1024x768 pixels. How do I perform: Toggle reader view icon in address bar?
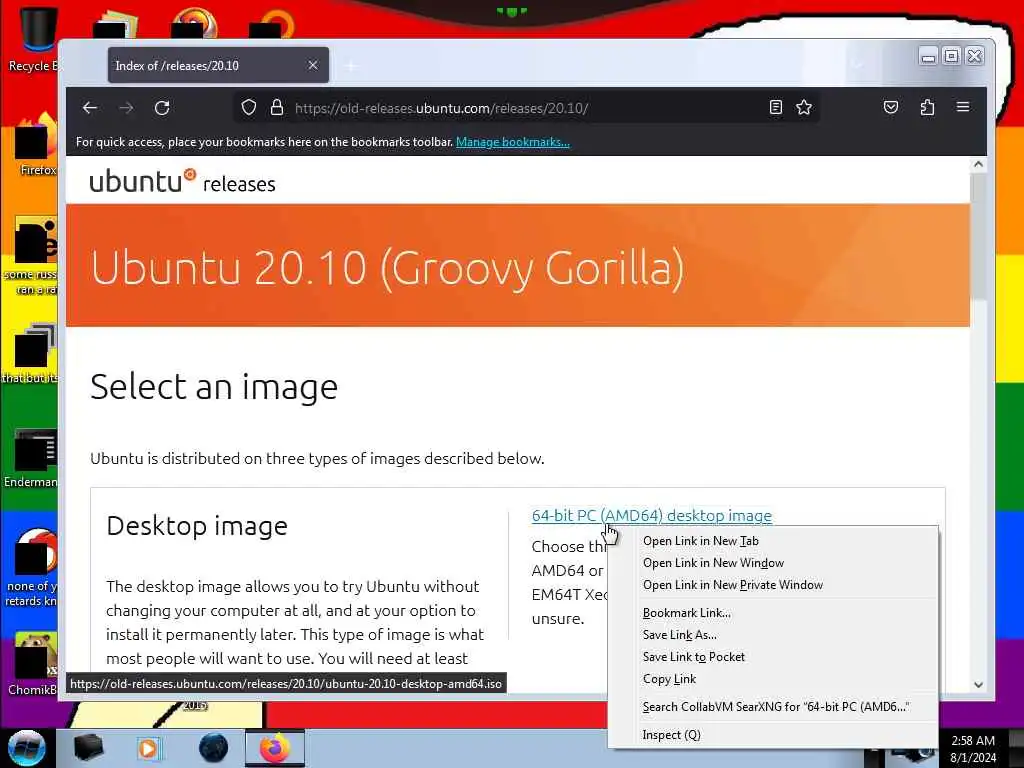pos(775,108)
